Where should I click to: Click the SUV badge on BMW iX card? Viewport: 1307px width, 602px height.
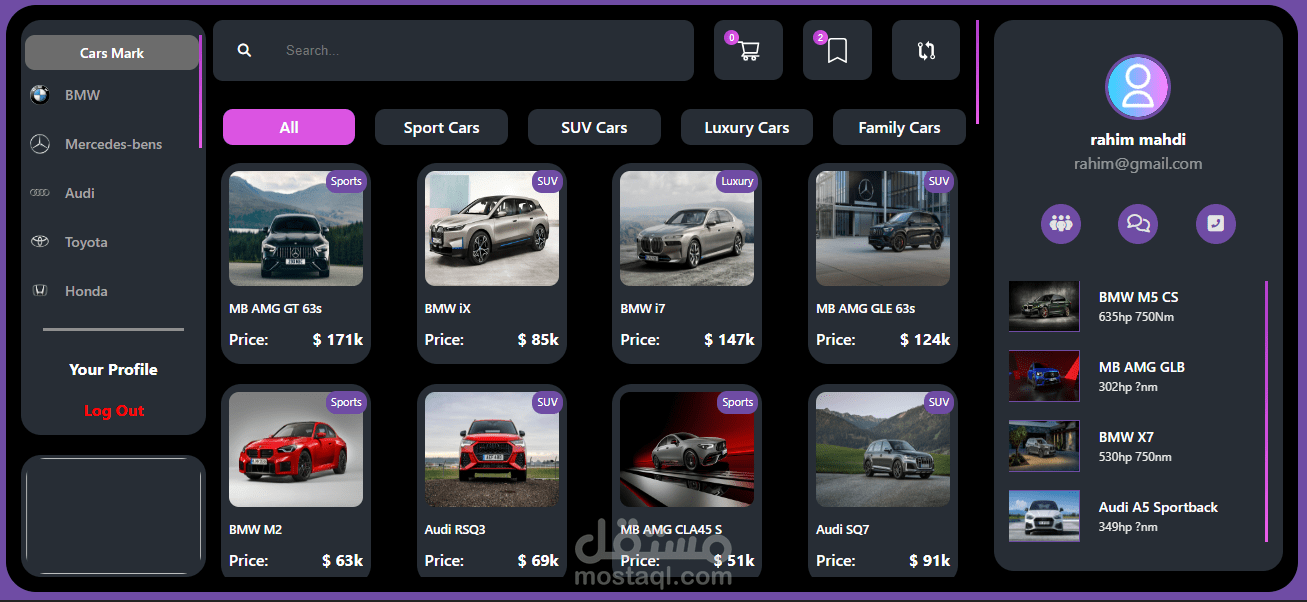tap(547, 181)
